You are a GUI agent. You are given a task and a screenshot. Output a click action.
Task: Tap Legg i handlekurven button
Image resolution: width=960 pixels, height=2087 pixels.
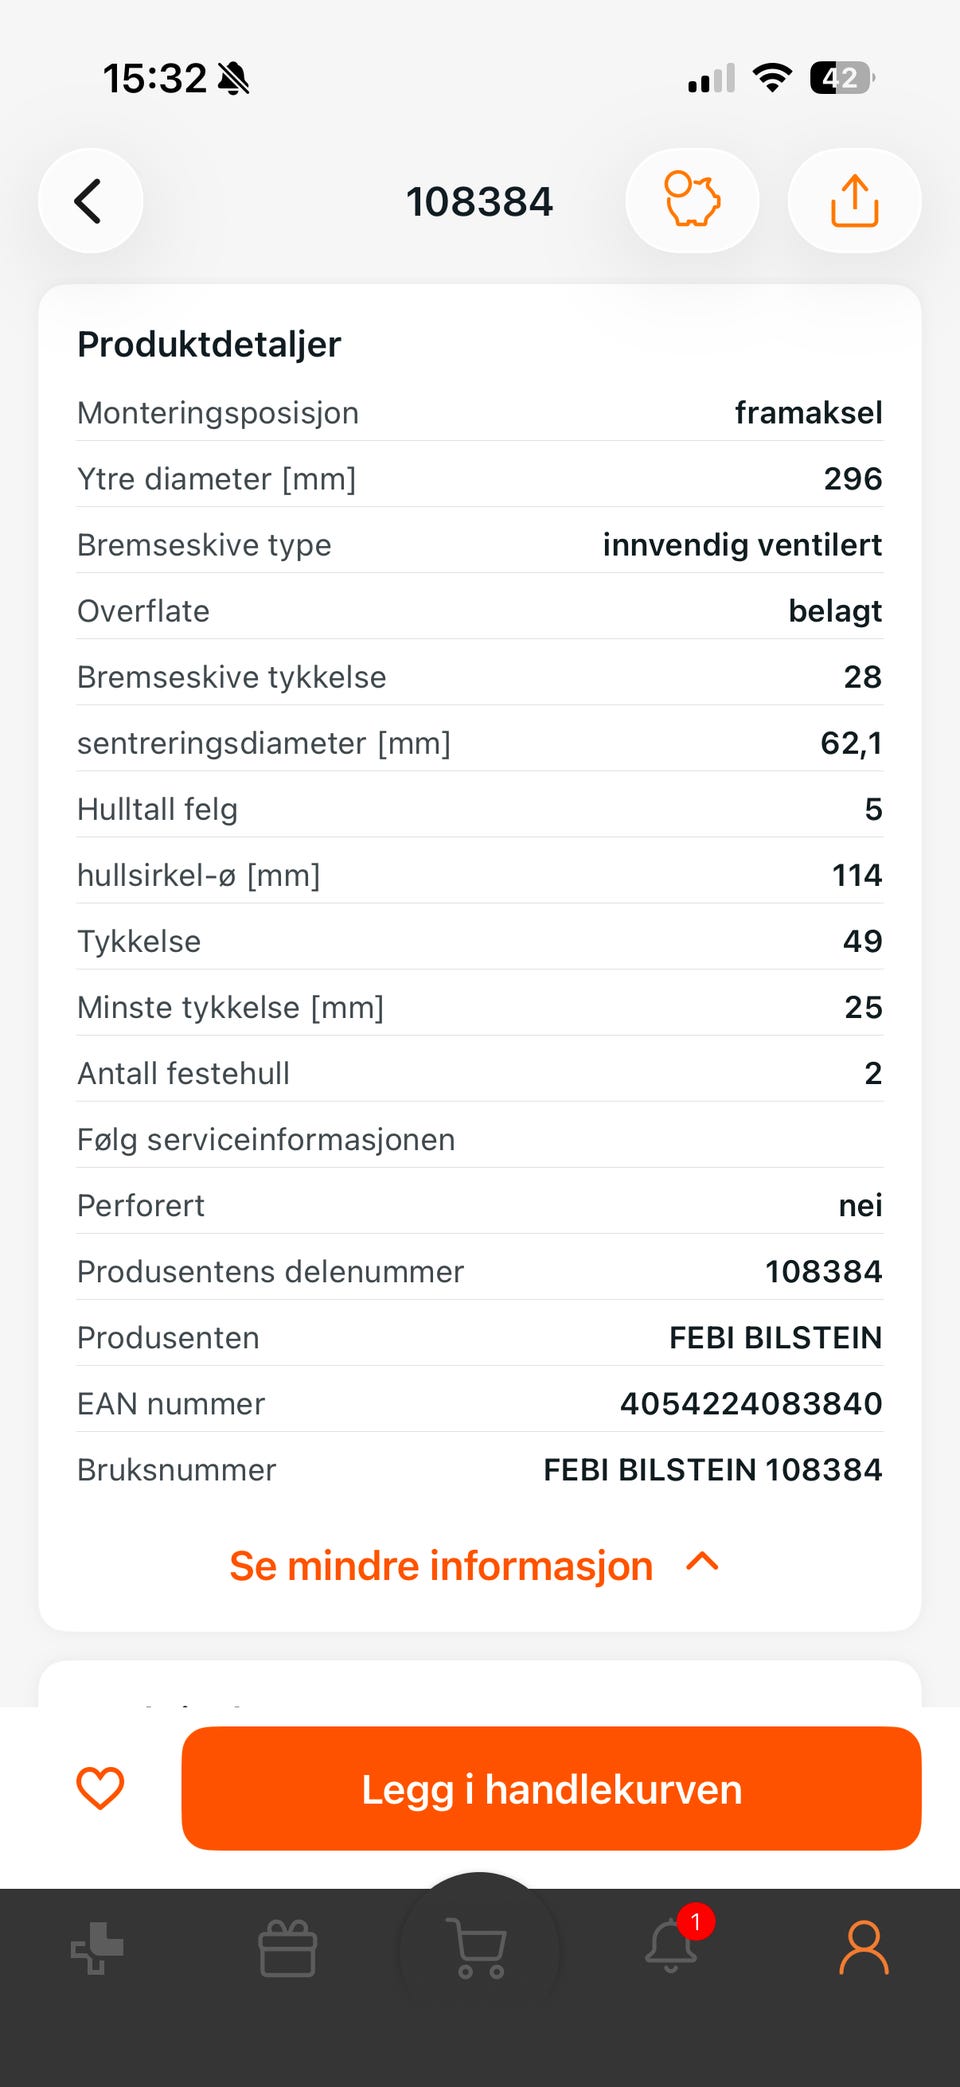551,1788
